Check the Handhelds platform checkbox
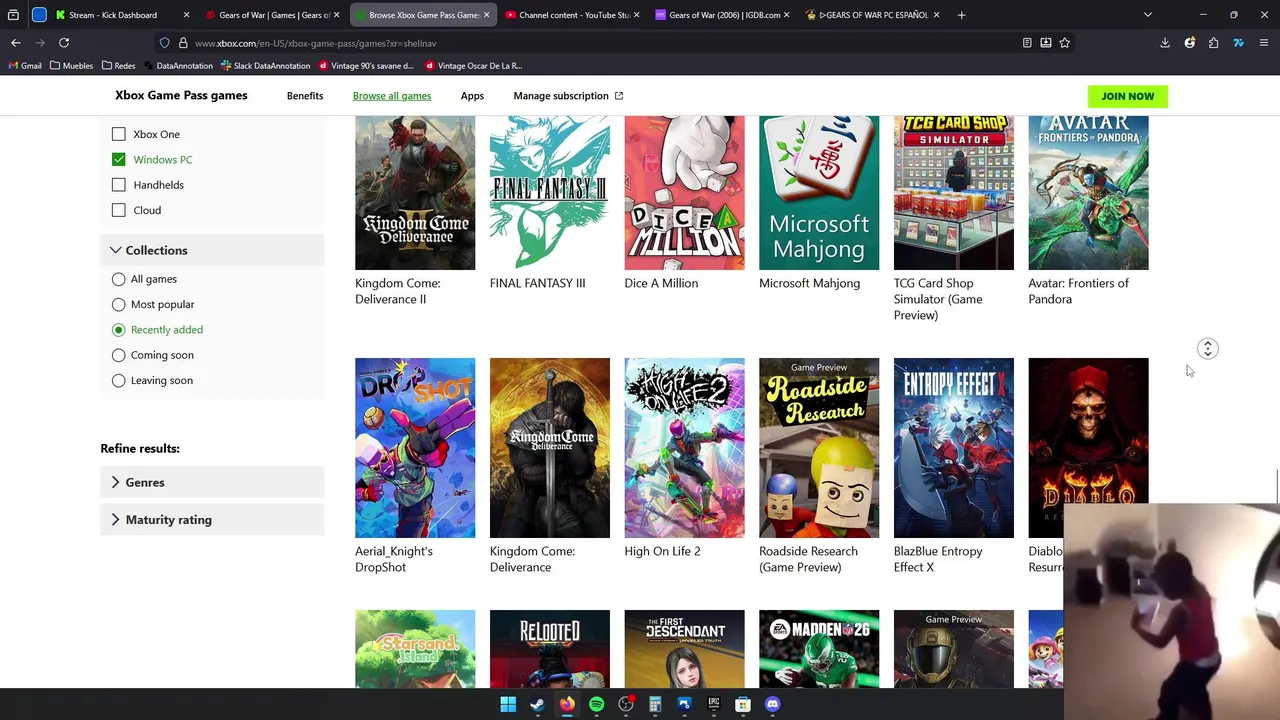Image resolution: width=1280 pixels, height=720 pixels. 119,185
